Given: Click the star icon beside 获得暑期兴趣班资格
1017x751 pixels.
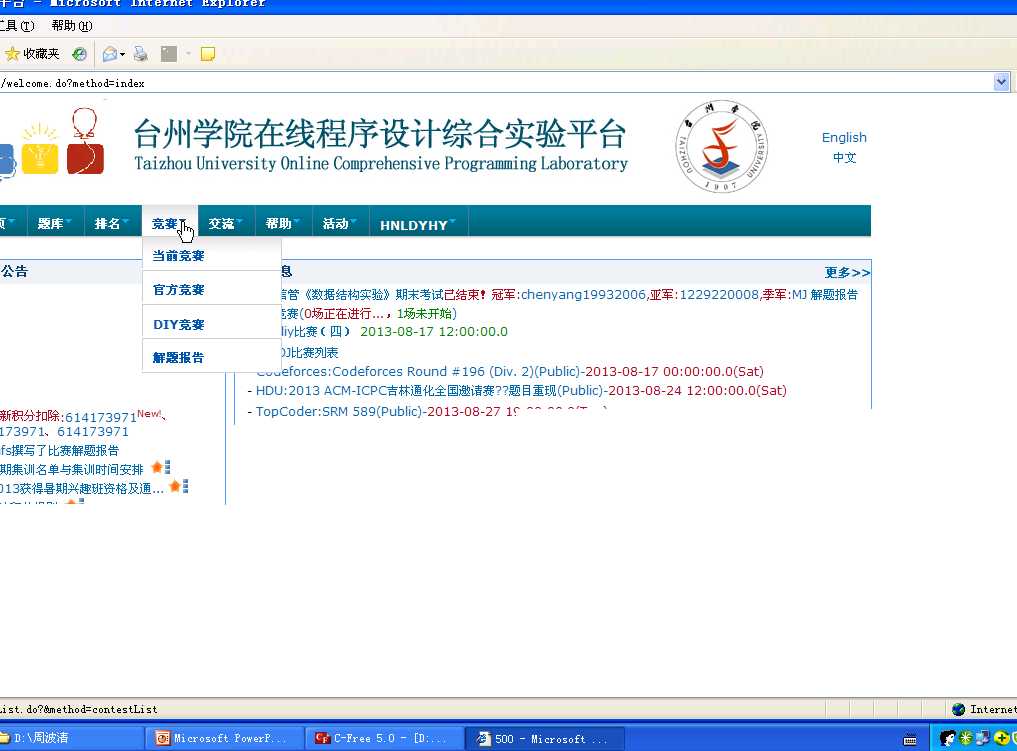Looking at the screenshot, I should coord(174,486).
